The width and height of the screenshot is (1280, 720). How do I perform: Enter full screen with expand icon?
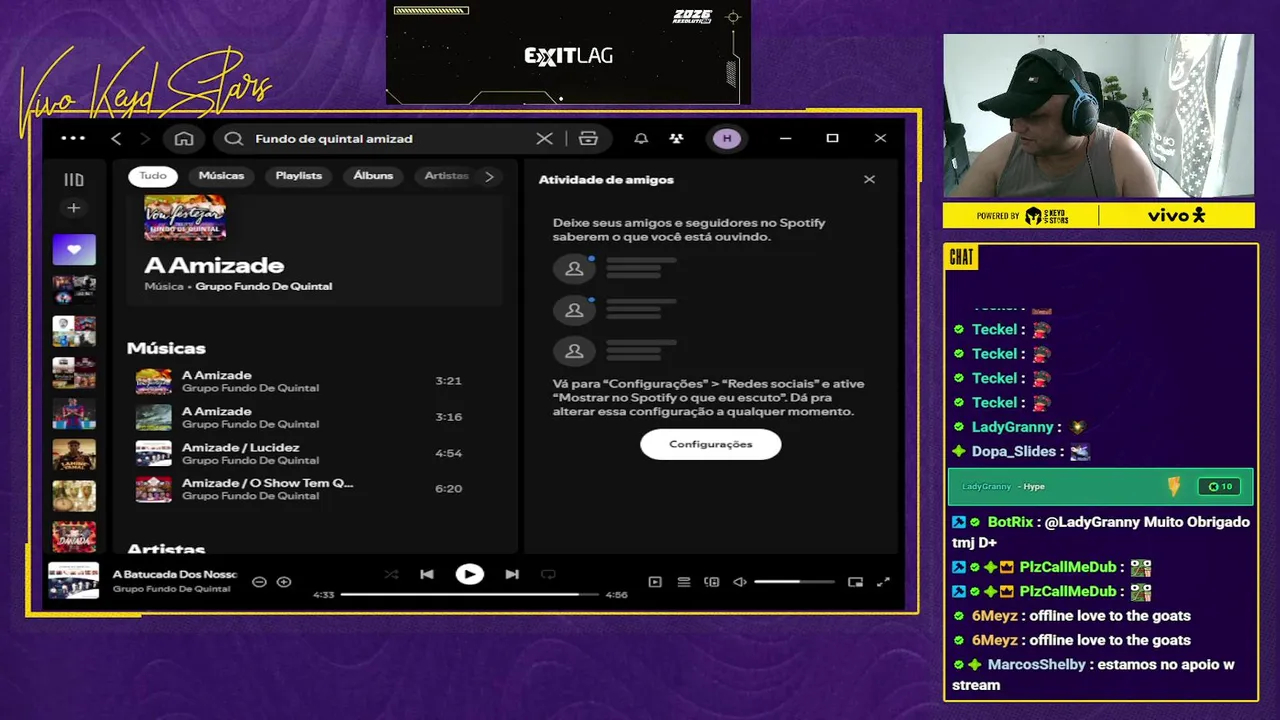[883, 582]
